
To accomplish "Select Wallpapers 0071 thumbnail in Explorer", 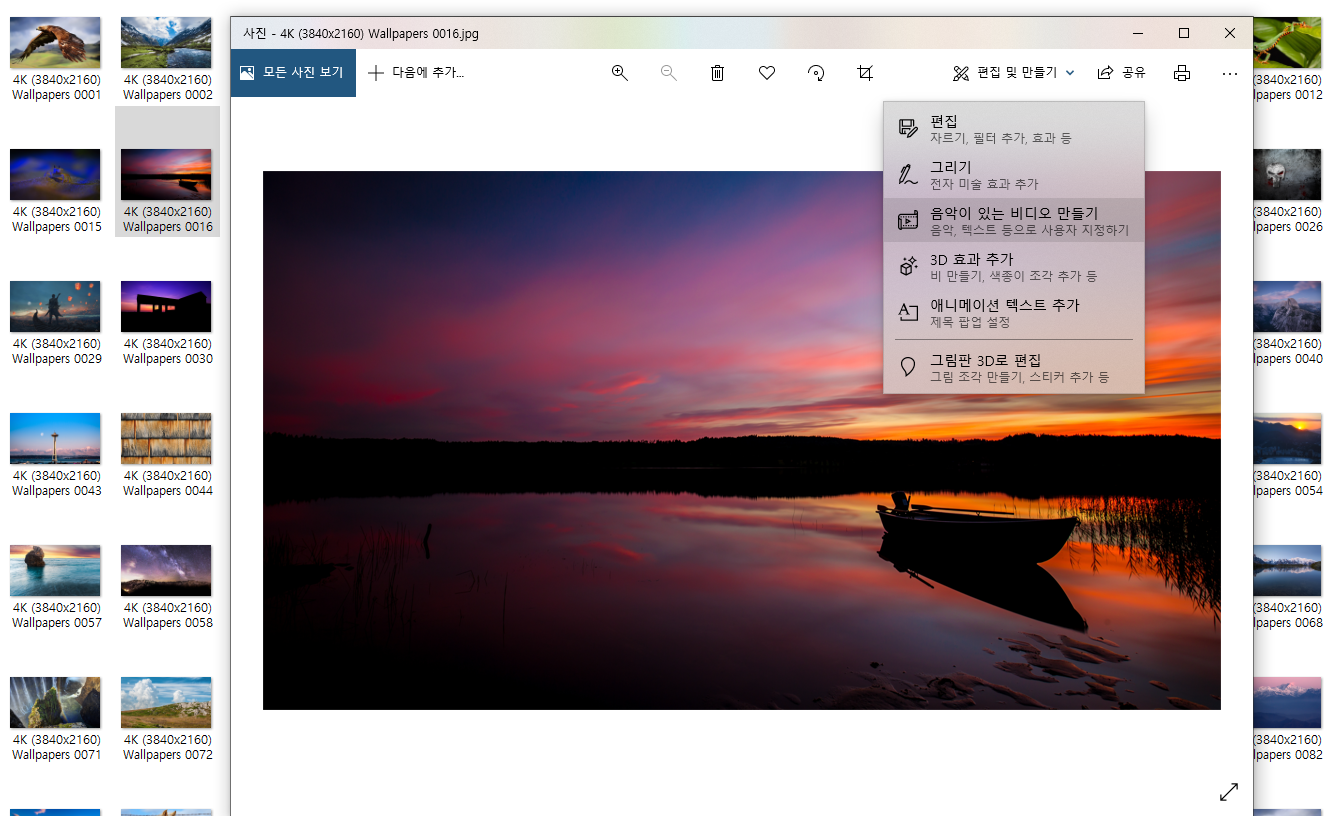I will pos(56,702).
